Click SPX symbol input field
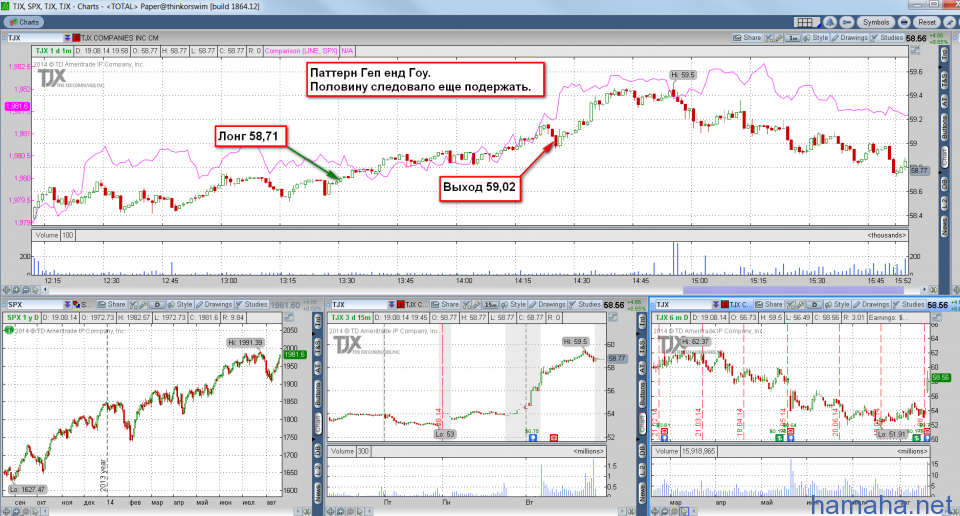The image size is (960, 516). coord(35,304)
